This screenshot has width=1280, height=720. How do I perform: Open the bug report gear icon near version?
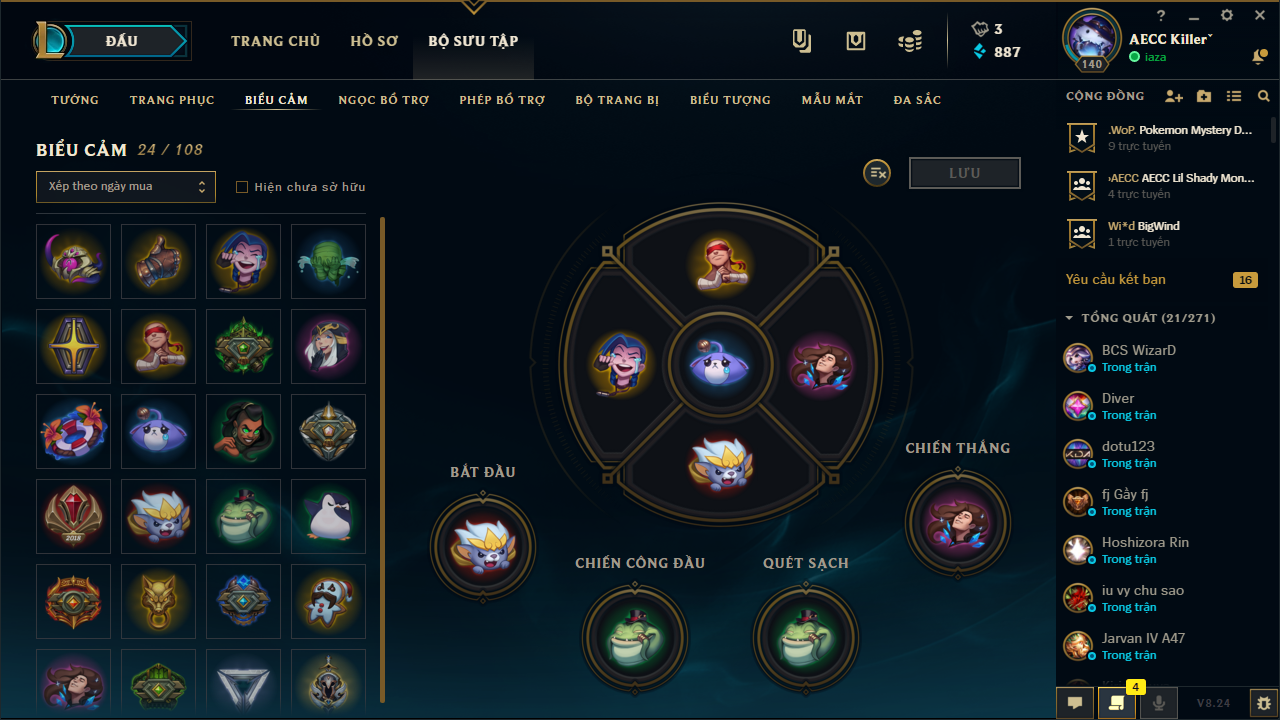pyautogui.click(x=1264, y=703)
